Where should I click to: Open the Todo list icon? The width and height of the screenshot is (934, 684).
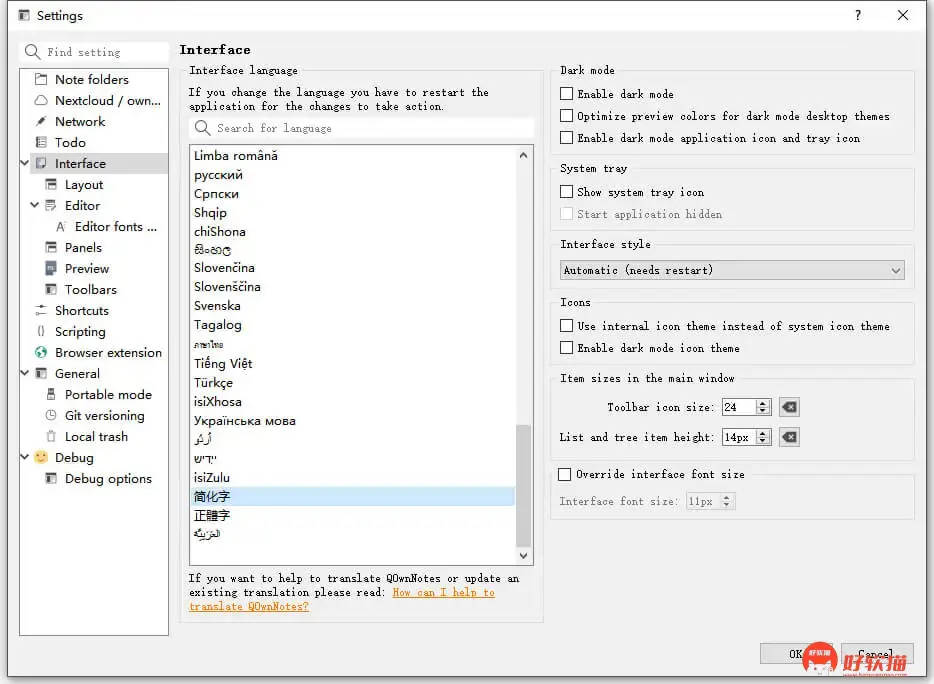pyautogui.click(x=41, y=142)
